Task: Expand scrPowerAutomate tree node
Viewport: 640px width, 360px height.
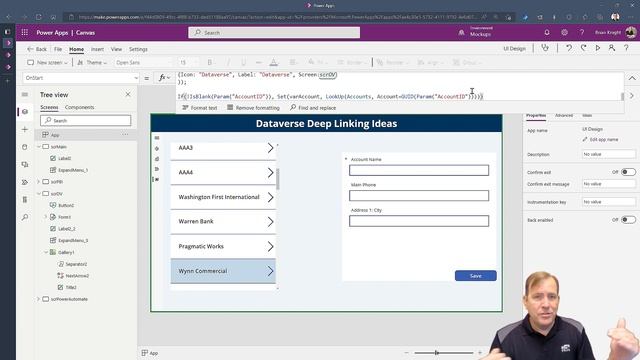Action: click(39, 299)
